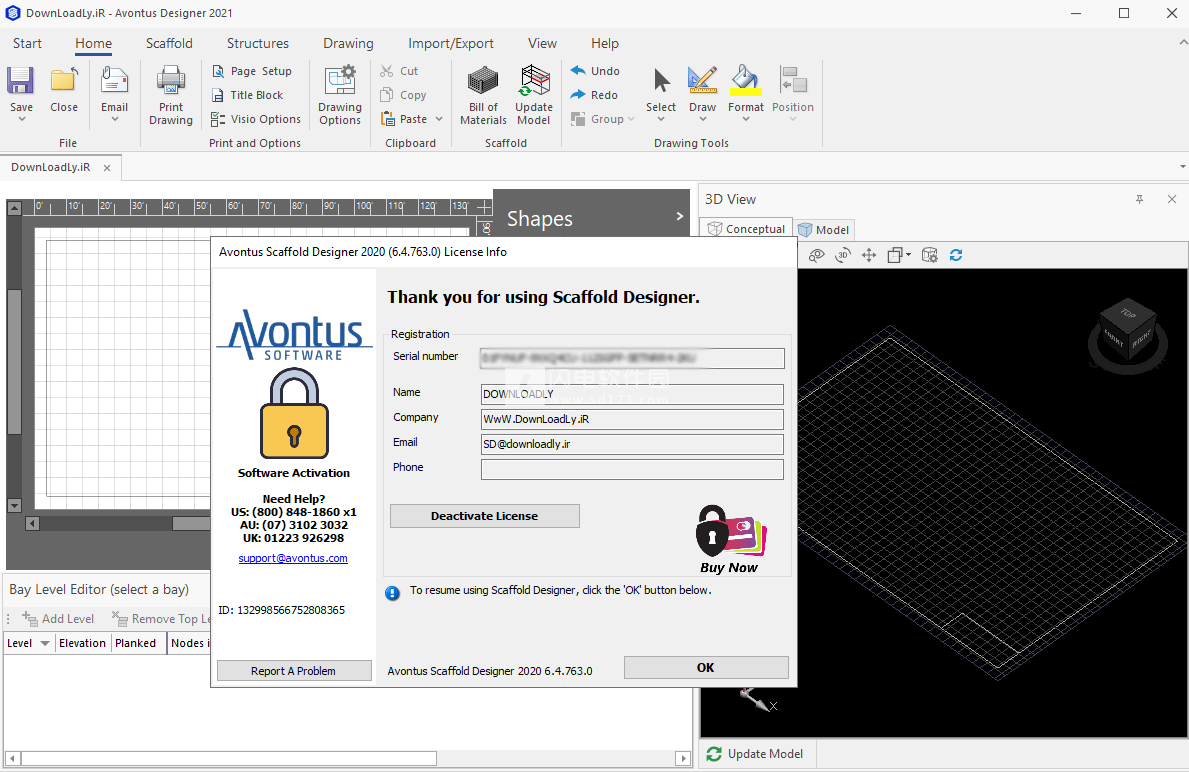Click the Cut scissors icon

pos(387,71)
